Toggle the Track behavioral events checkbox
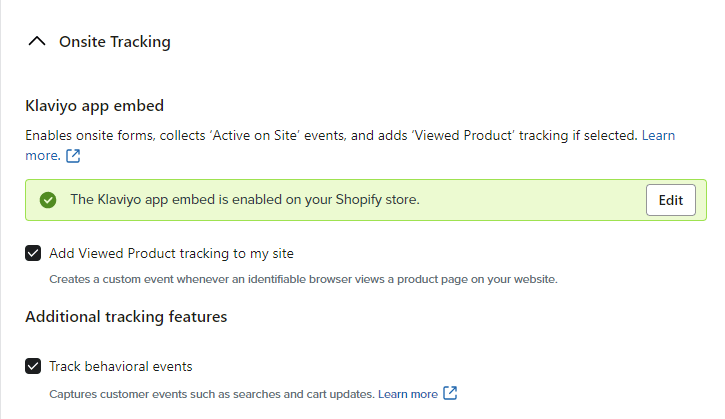This screenshot has width=725, height=419. [33, 366]
